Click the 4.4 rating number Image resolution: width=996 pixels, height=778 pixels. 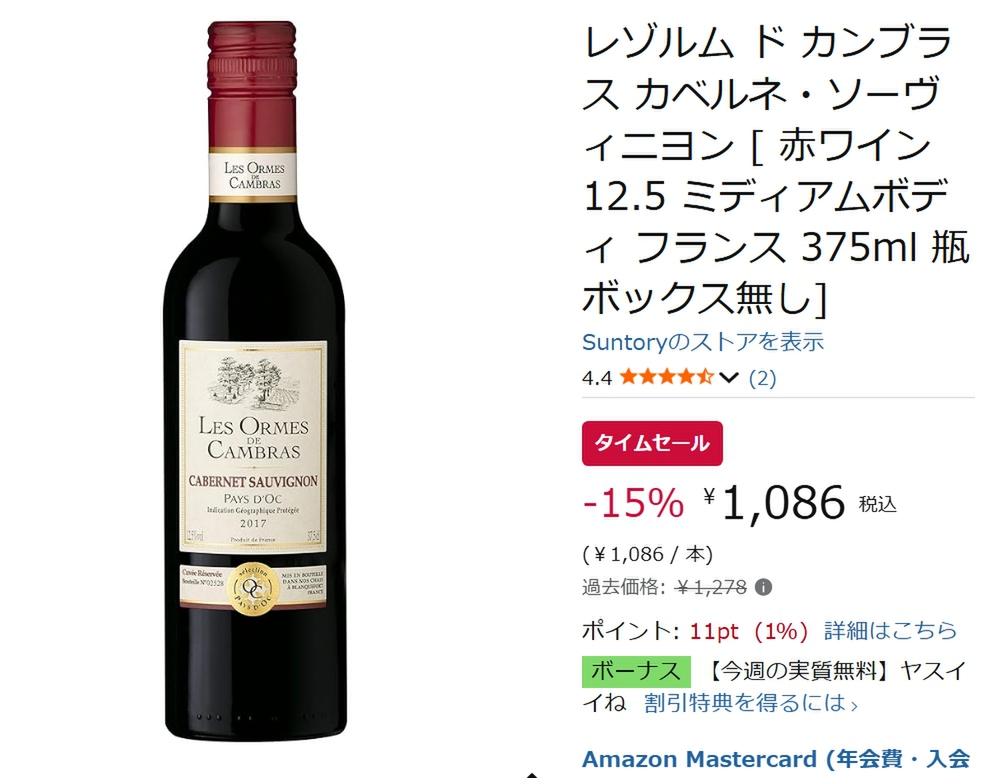(x=596, y=378)
